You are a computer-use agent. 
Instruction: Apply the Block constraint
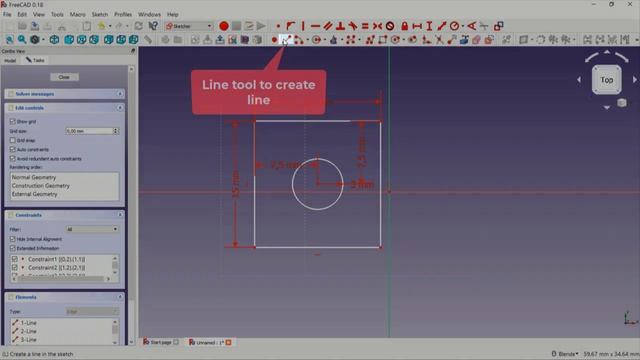(x=390, y=26)
